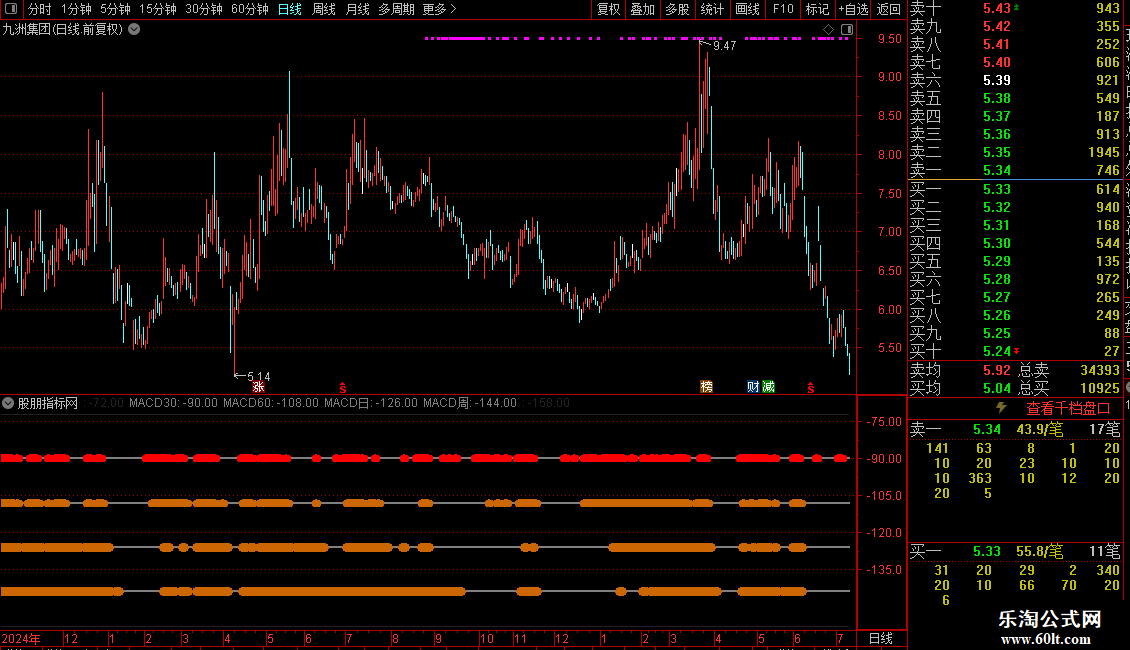This screenshot has width=1130, height=650.
Task: Open the 股朋指标网 indicator dropdown
Action: (8, 403)
